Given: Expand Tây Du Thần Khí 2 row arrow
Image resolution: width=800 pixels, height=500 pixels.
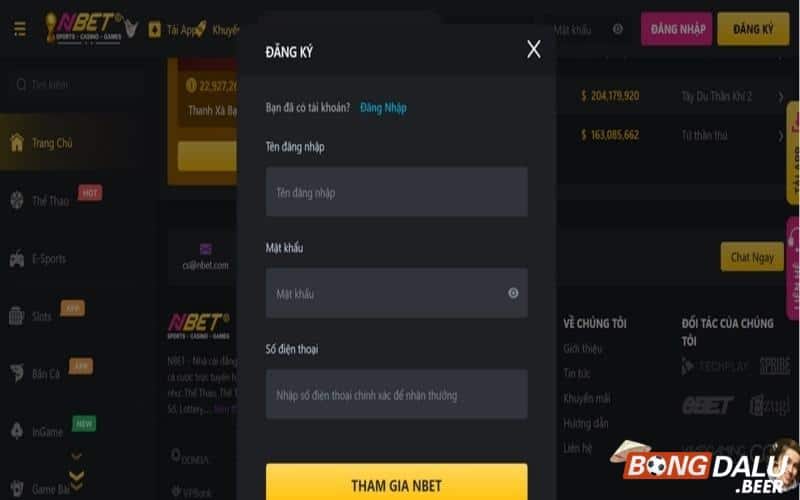Looking at the screenshot, I should pos(781,96).
